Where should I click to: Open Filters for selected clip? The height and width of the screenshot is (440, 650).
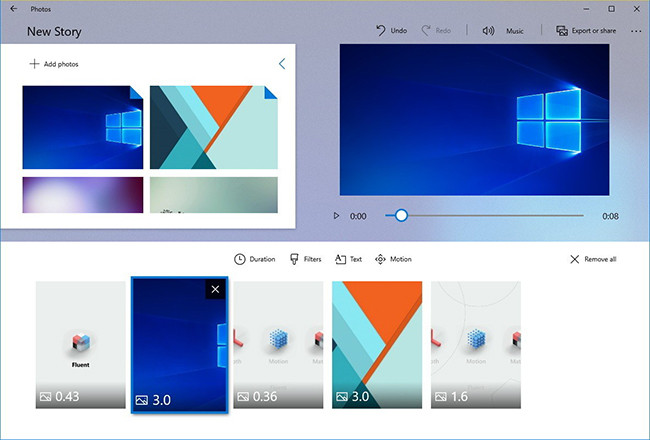tap(305, 259)
